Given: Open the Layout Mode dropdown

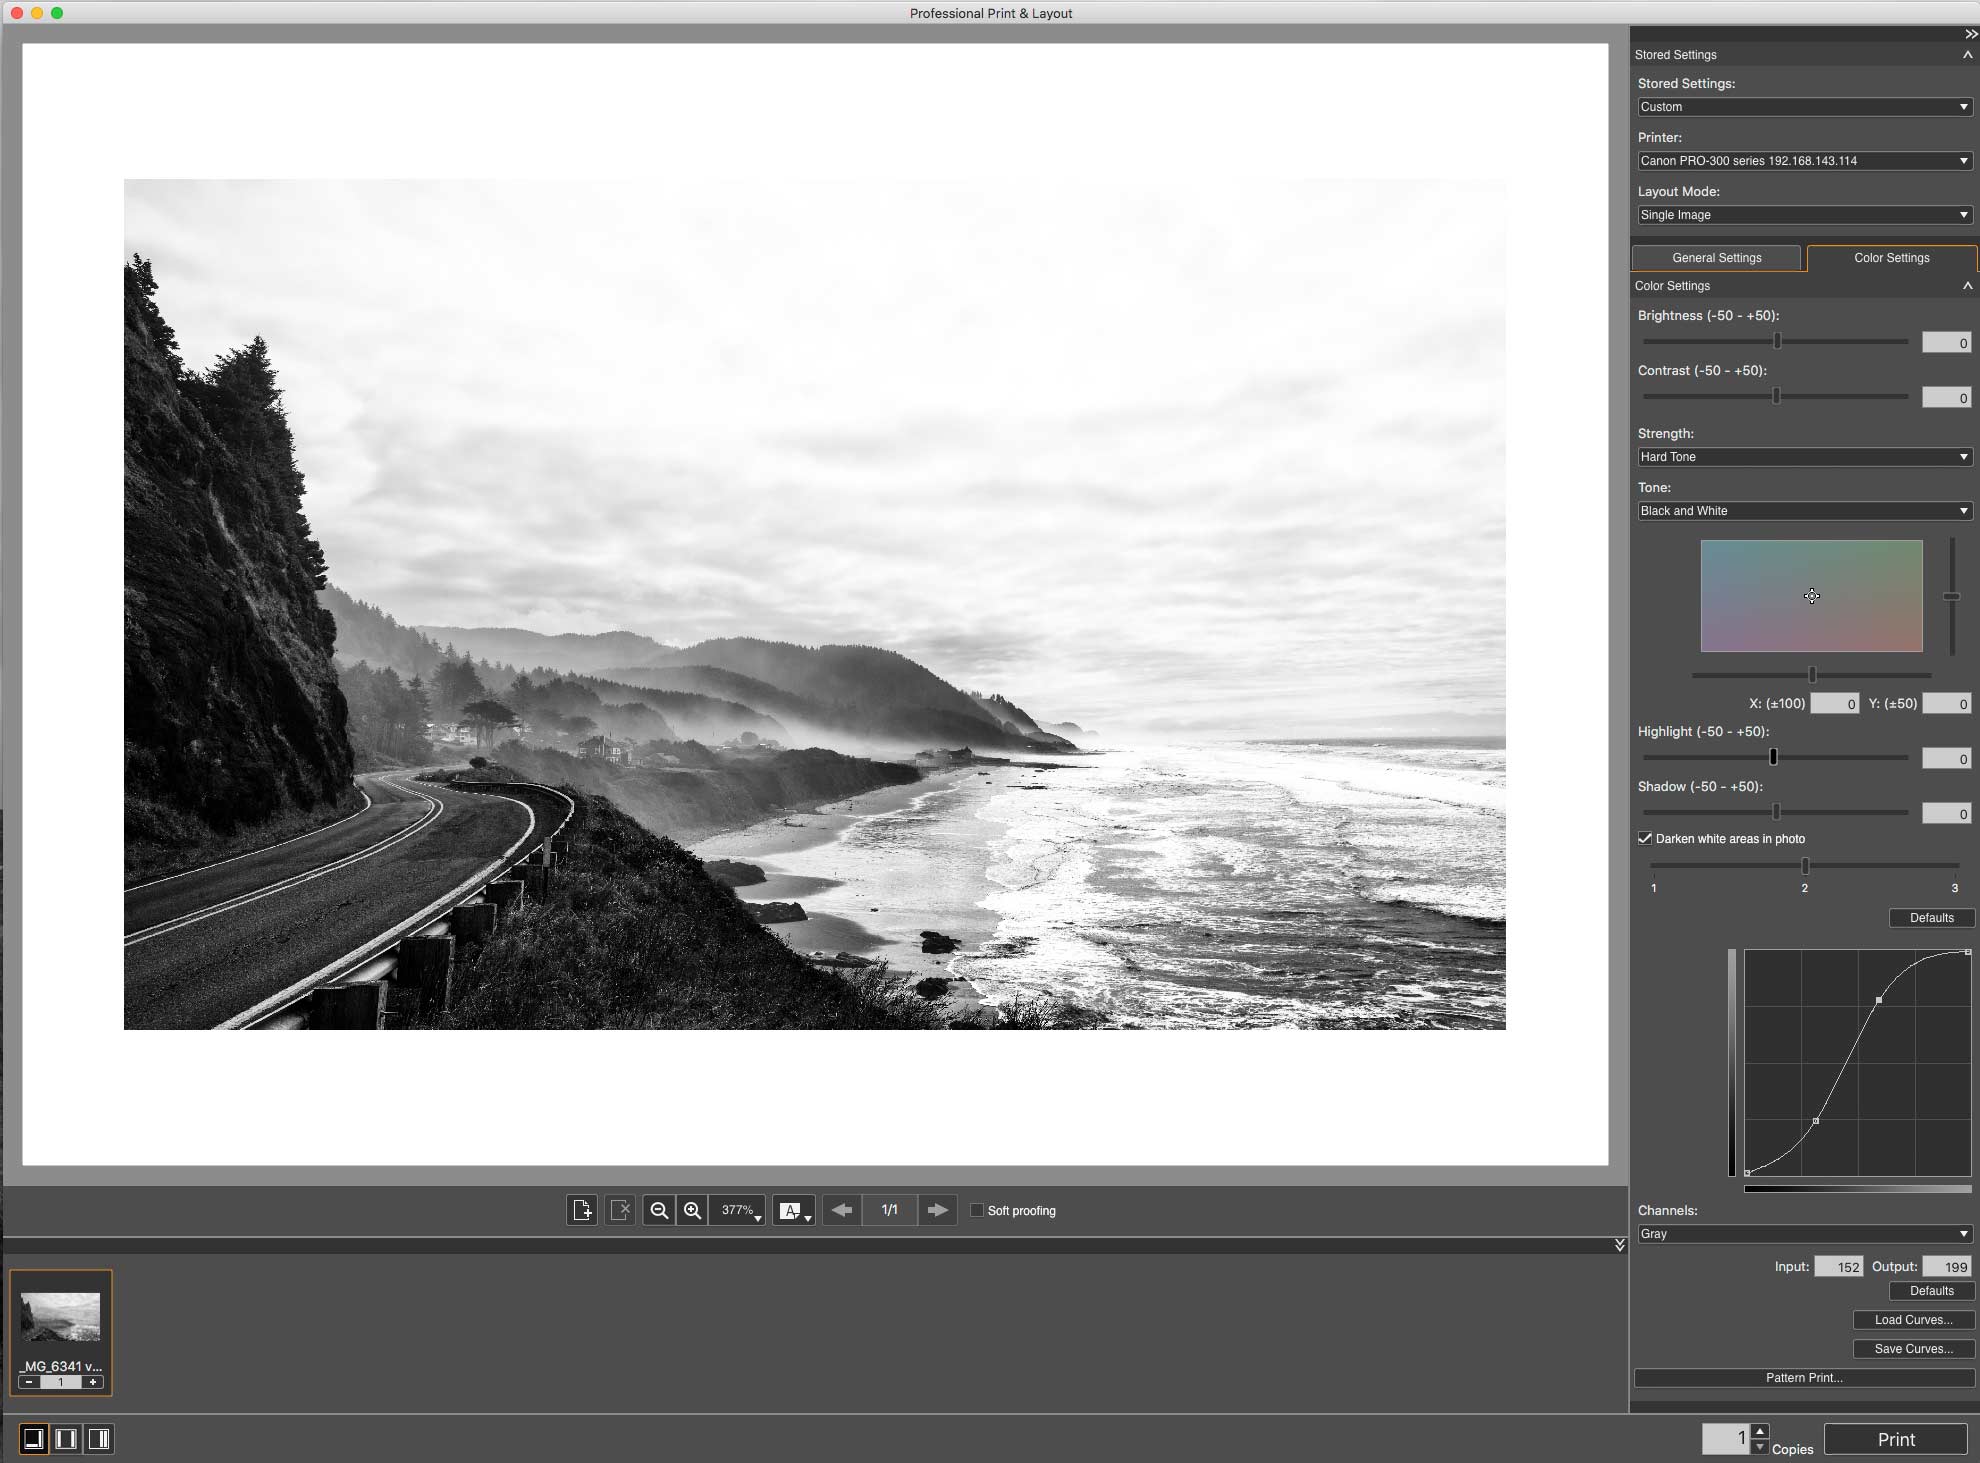Looking at the screenshot, I should click(x=1805, y=215).
